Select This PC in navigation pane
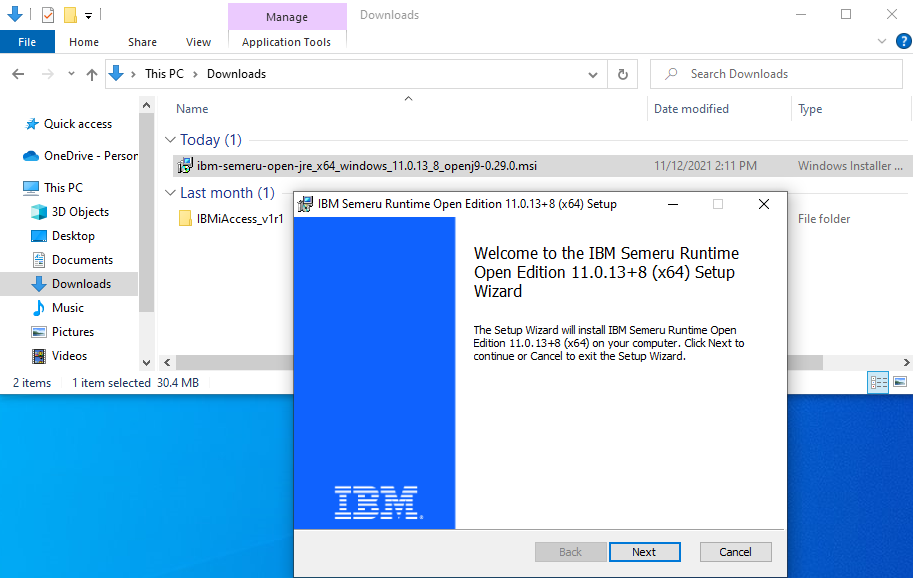 coord(63,187)
